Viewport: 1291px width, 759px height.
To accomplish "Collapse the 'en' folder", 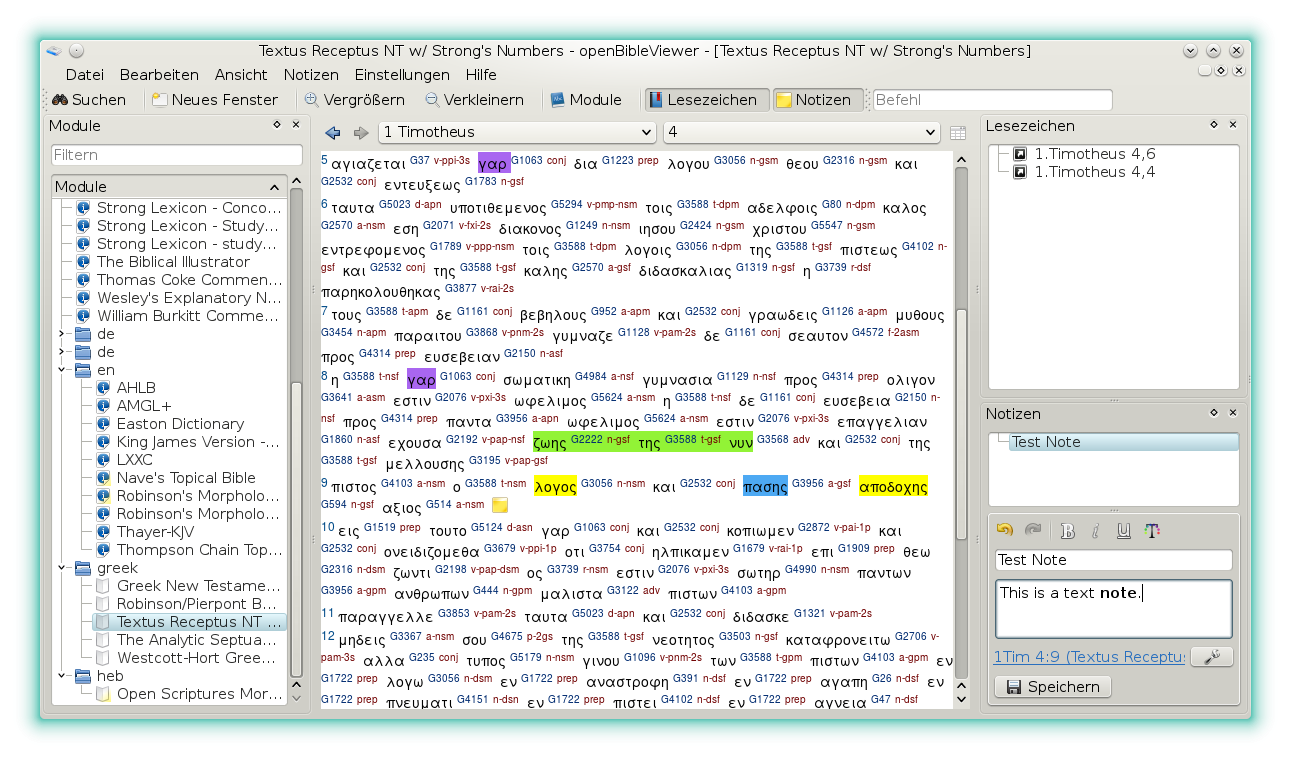I will (61, 370).
